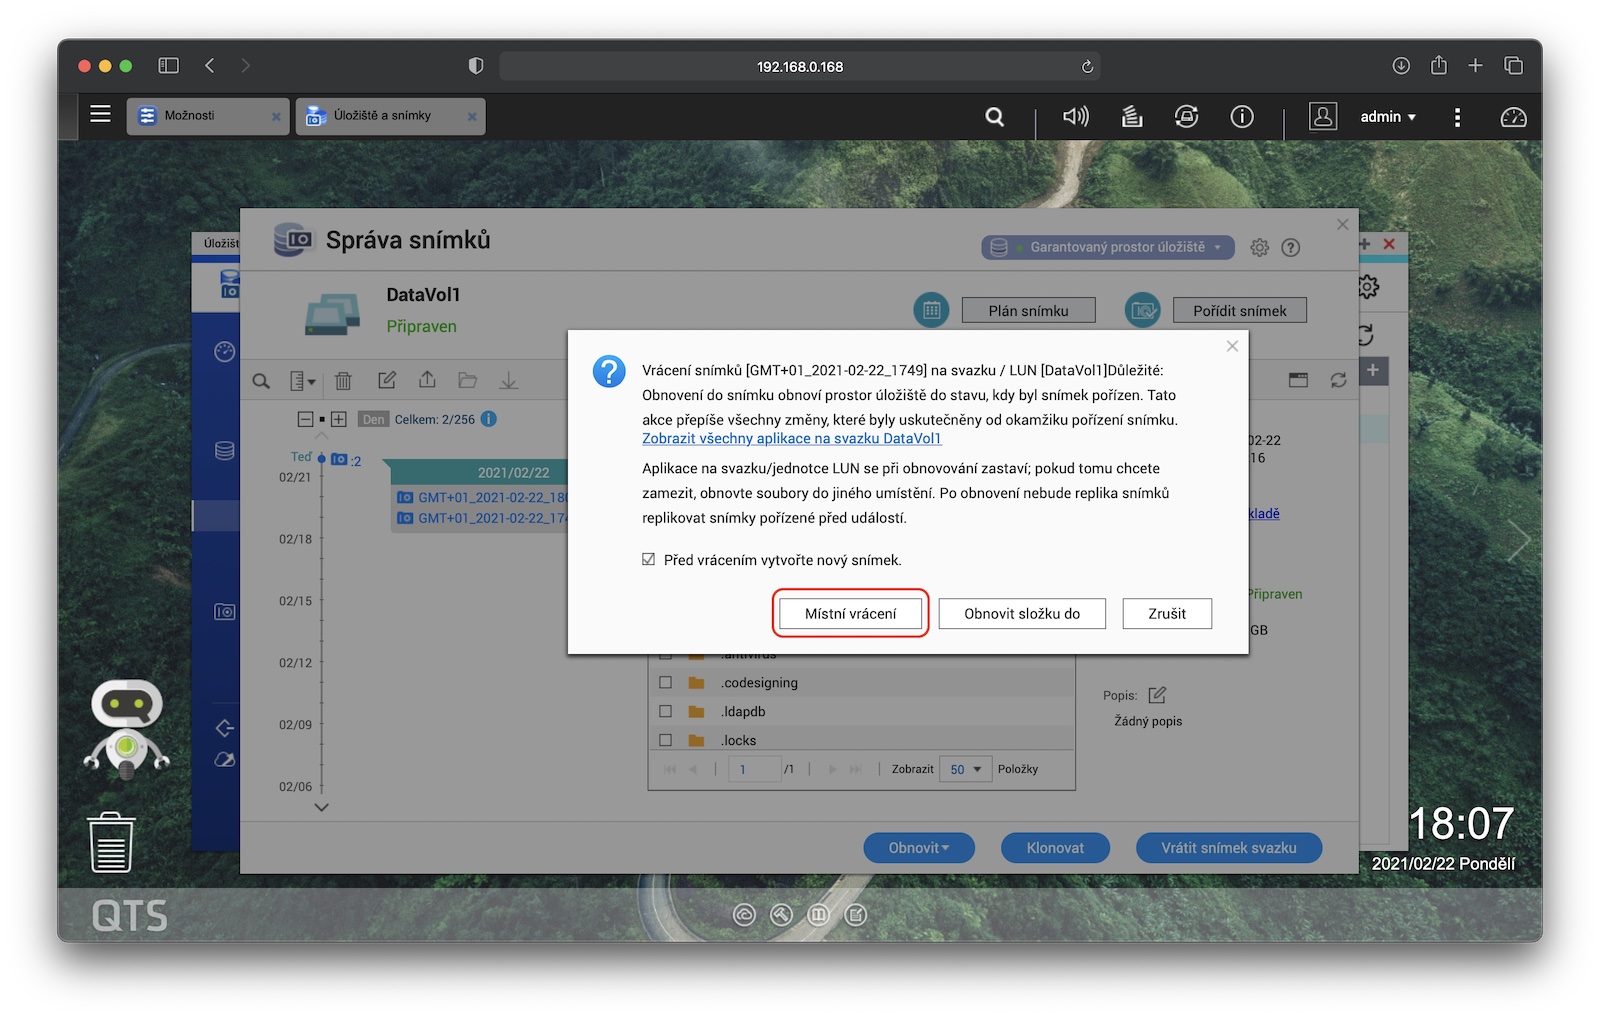Toggle the Safari sidebar
The image size is (1600, 1018).
[168, 65]
